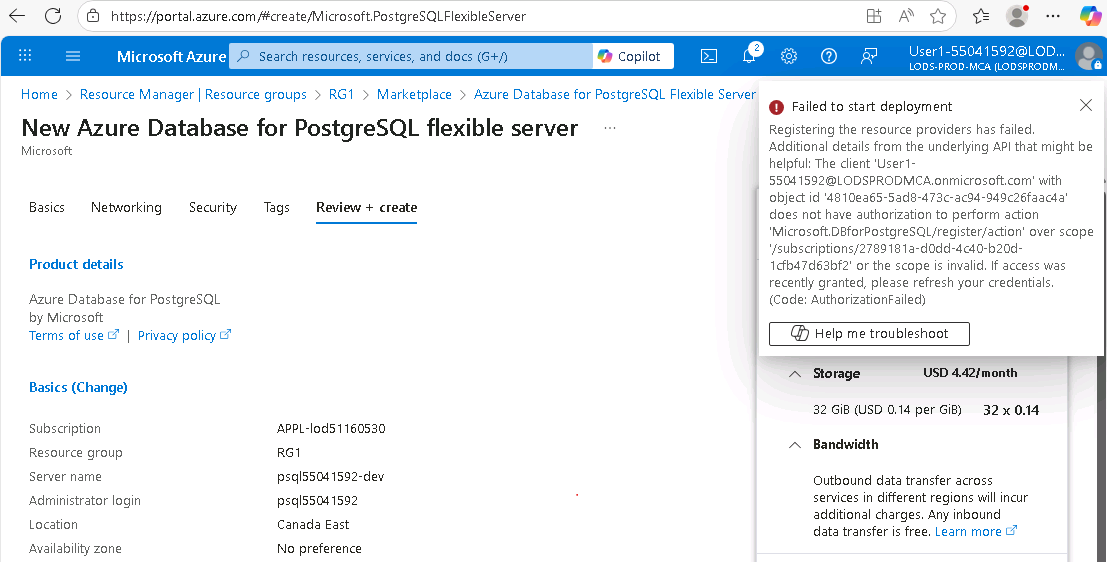The height and width of the screenshot is (562, 1107).
Task: Collapse the Storage cost section
Action: (795, 373)
